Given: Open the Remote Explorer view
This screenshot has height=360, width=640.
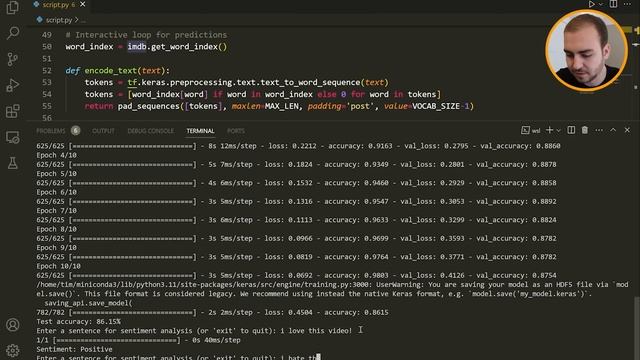Looking at the screenshot, I should (x=13, y=137).
